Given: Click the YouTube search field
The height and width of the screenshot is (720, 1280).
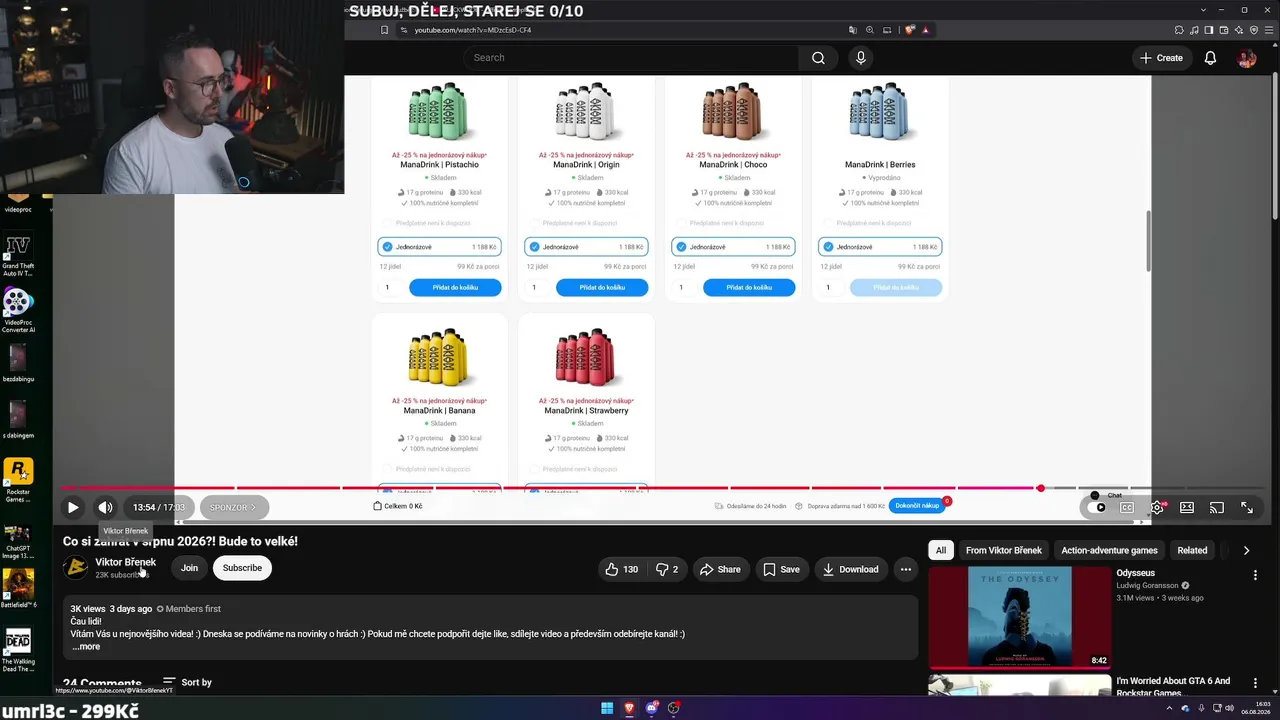Looking at the screenshot, I should coord(631,58).
